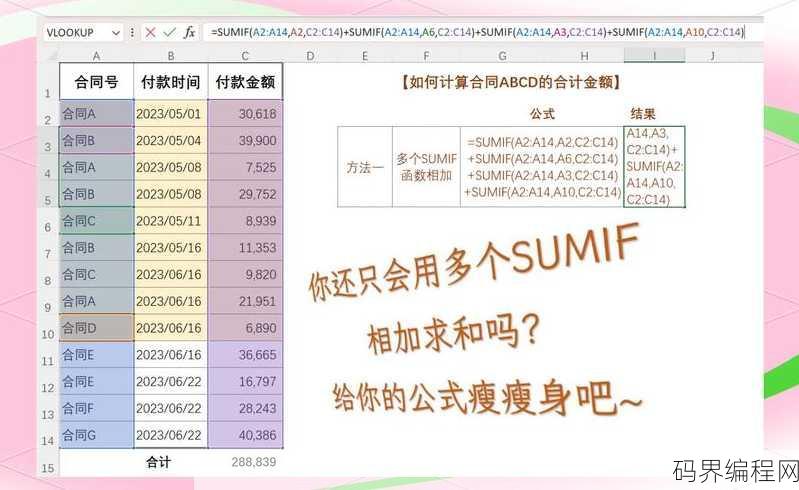
Task: Select column H header
Action: (x=584, y=56)
